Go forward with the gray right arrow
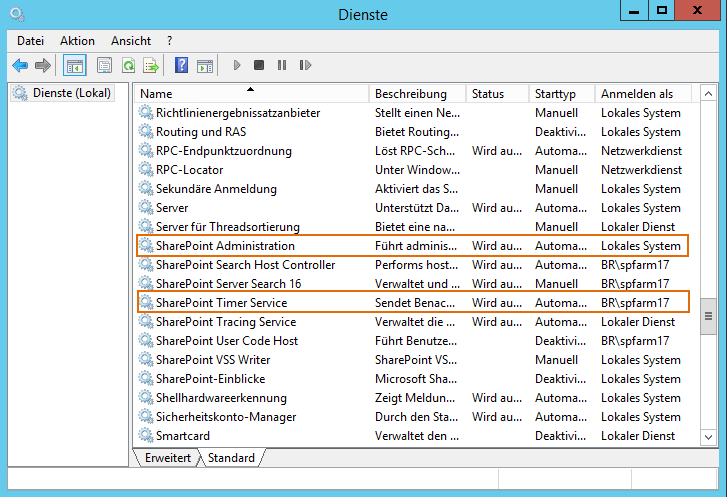Image resolution: width=727 pixels, height=497 pixels. pos(43,65)
